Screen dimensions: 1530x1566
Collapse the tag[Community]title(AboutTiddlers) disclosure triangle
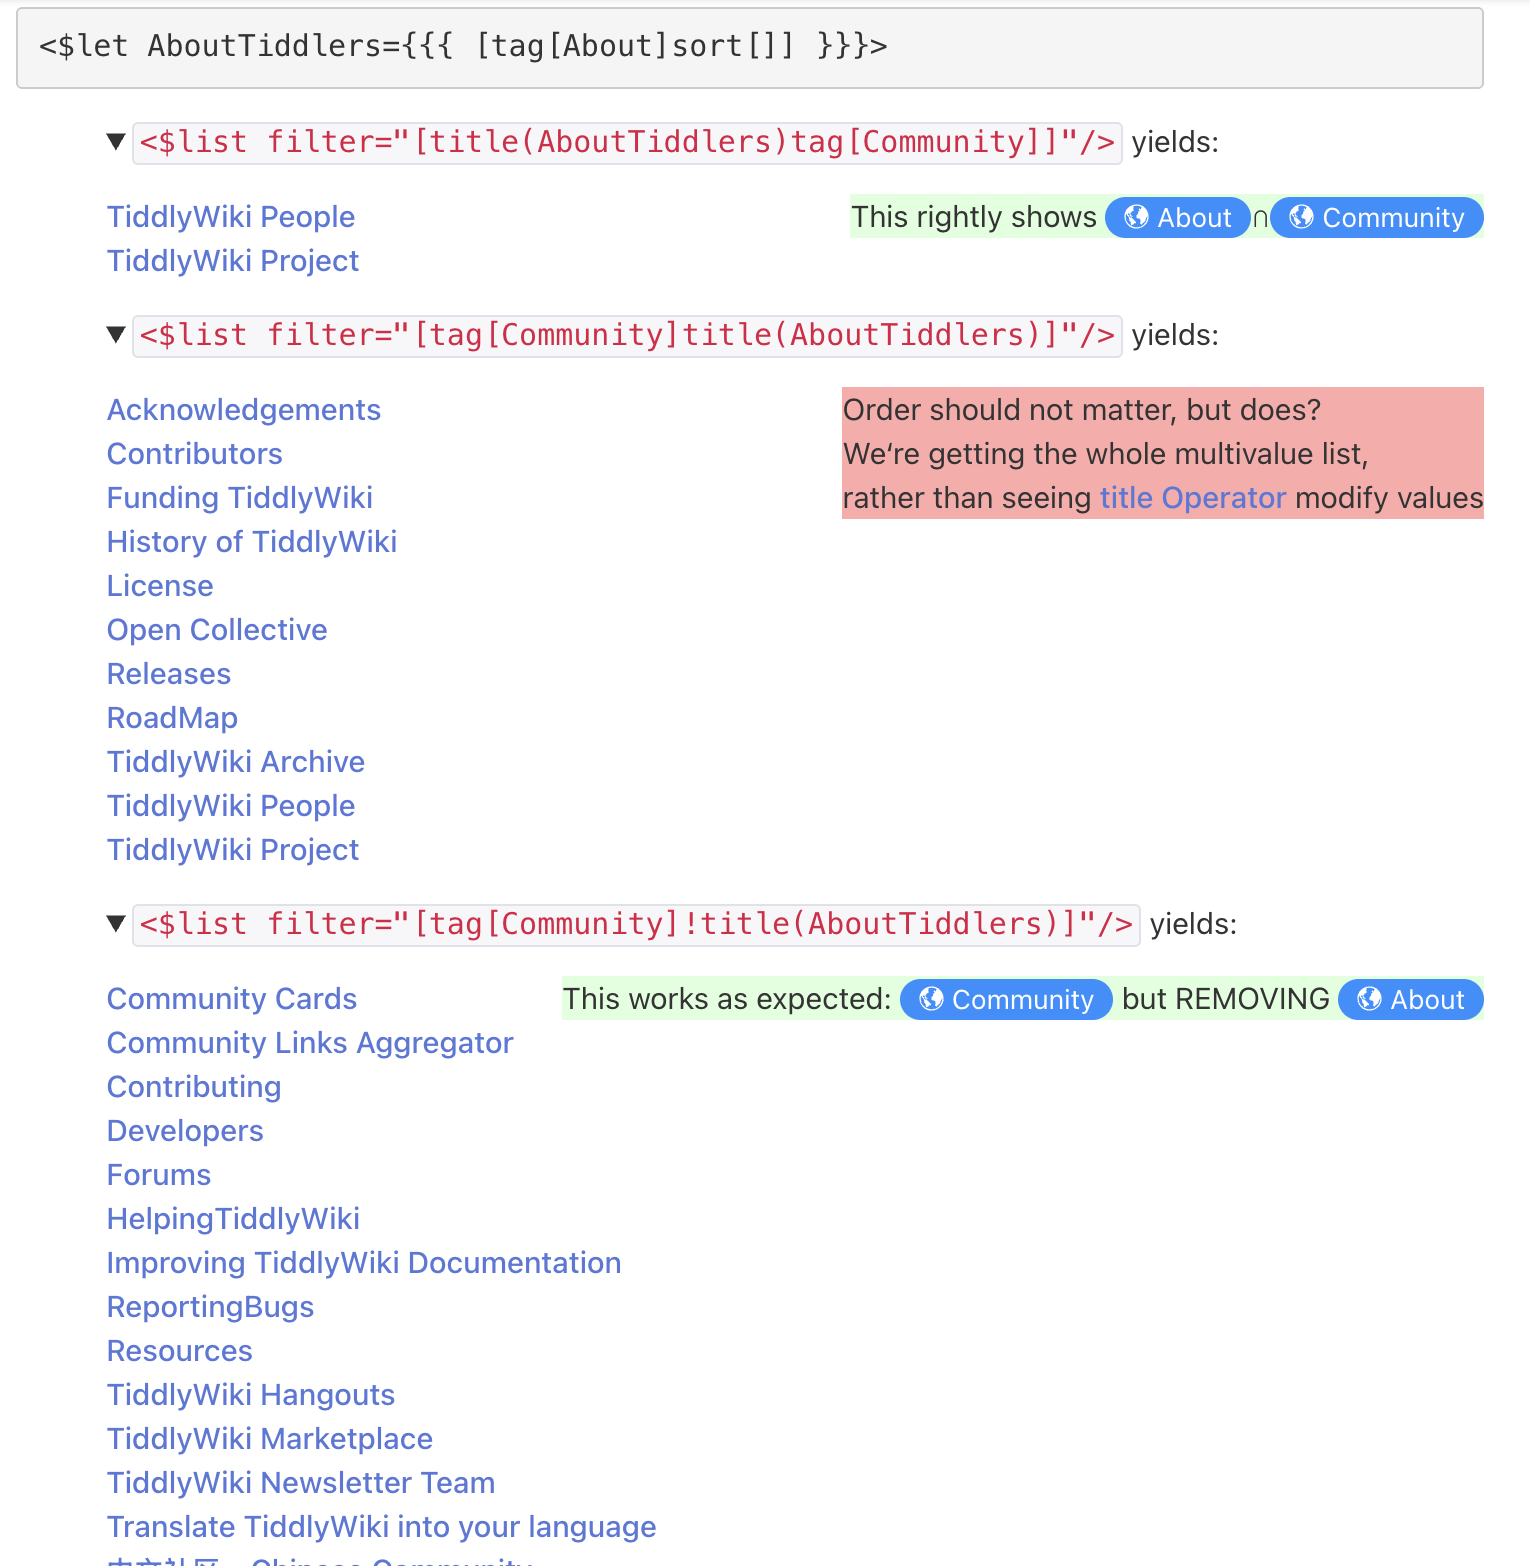[x=116, y=335]
